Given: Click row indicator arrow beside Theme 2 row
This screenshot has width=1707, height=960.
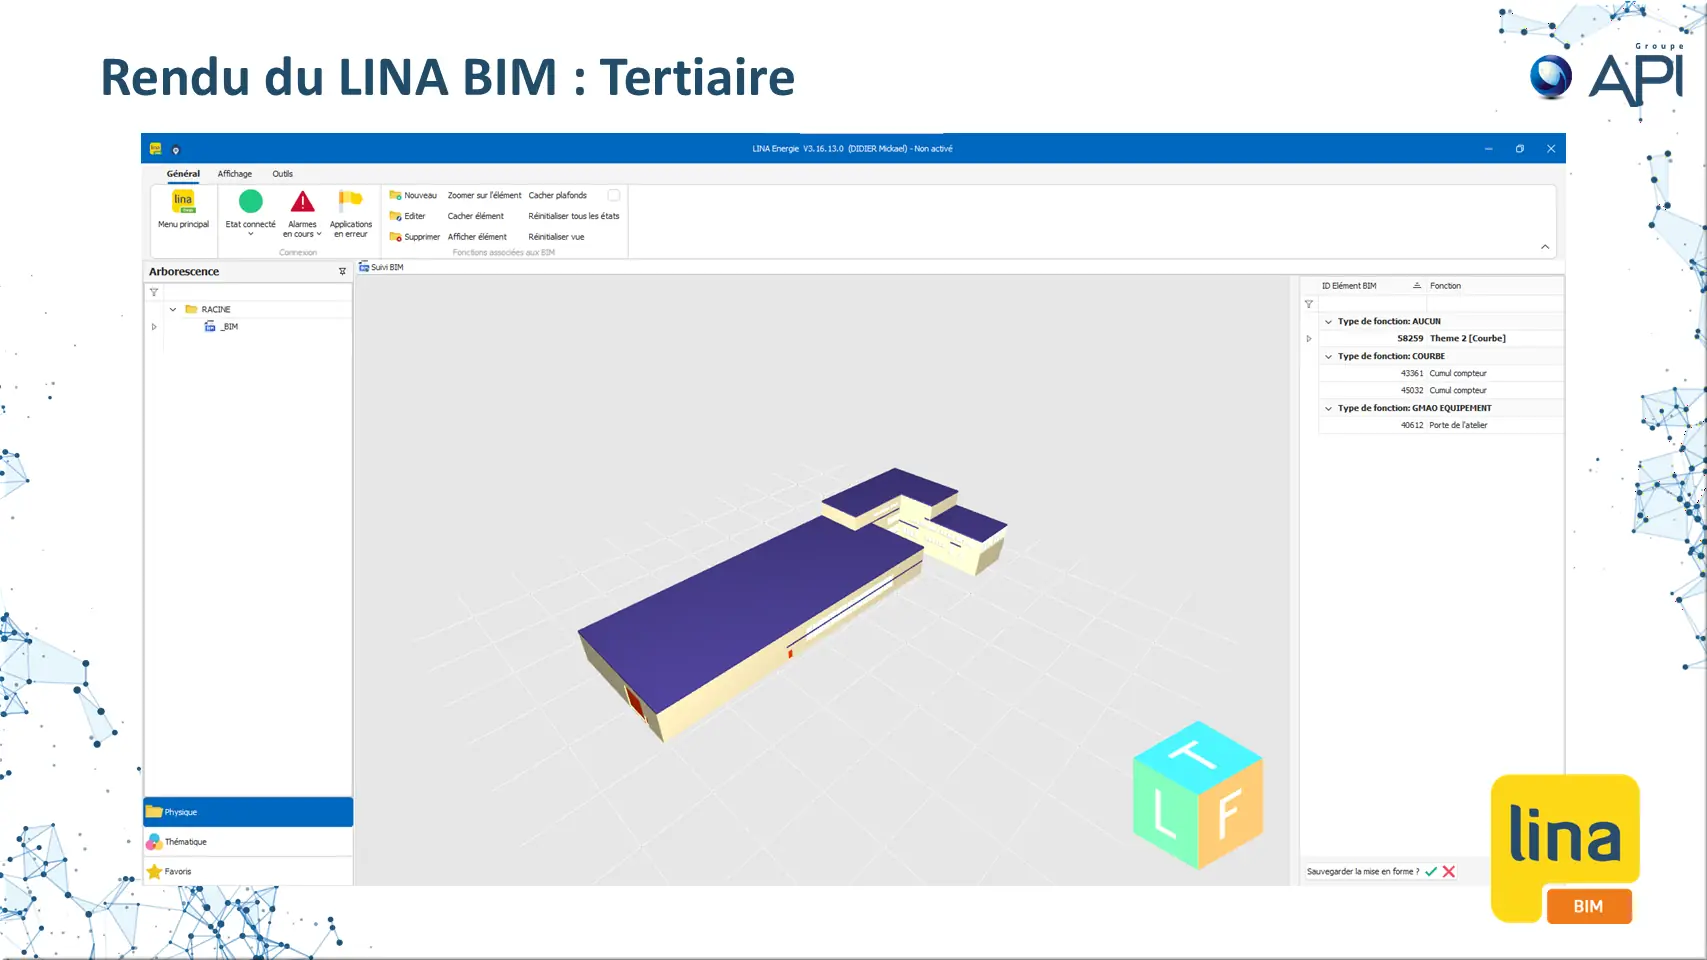Looking at the screenshot, I should click(x=1309, y=339).
